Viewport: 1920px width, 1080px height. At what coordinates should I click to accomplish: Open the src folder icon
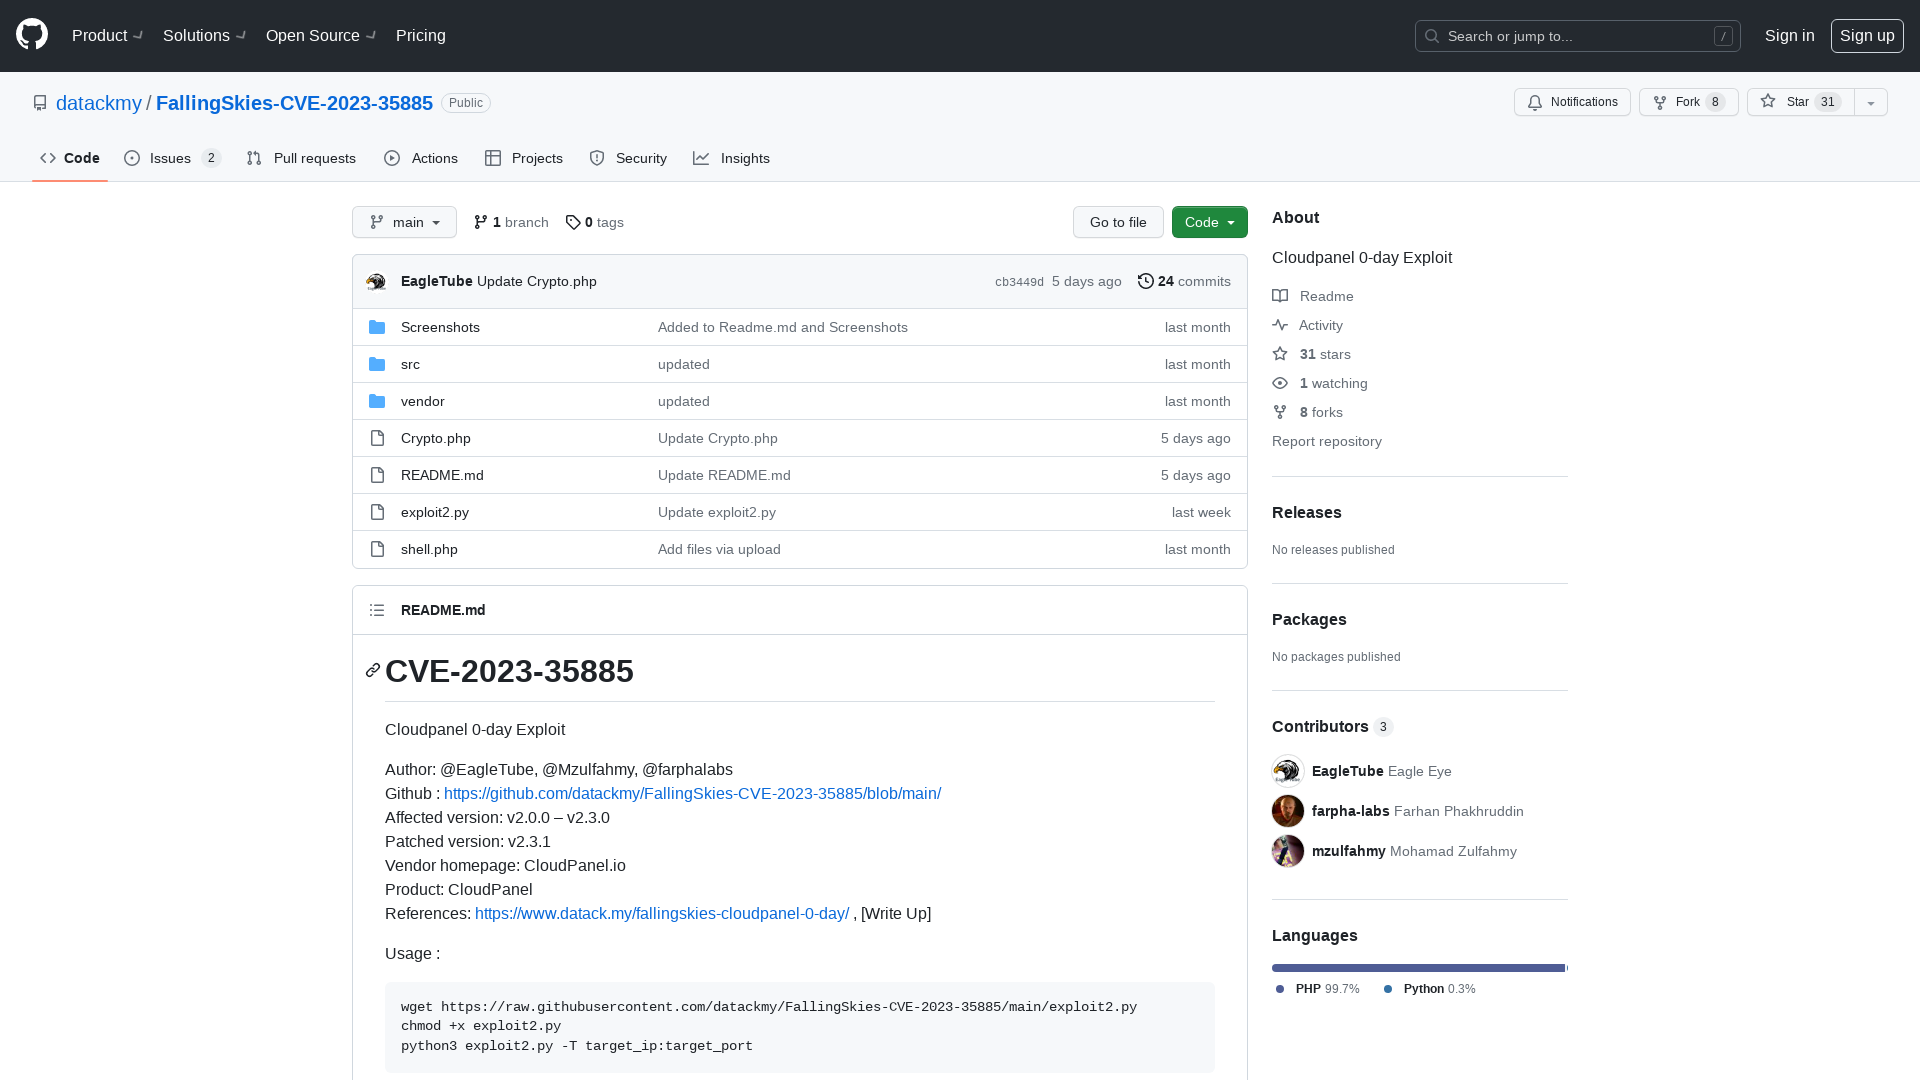(377, 364)
